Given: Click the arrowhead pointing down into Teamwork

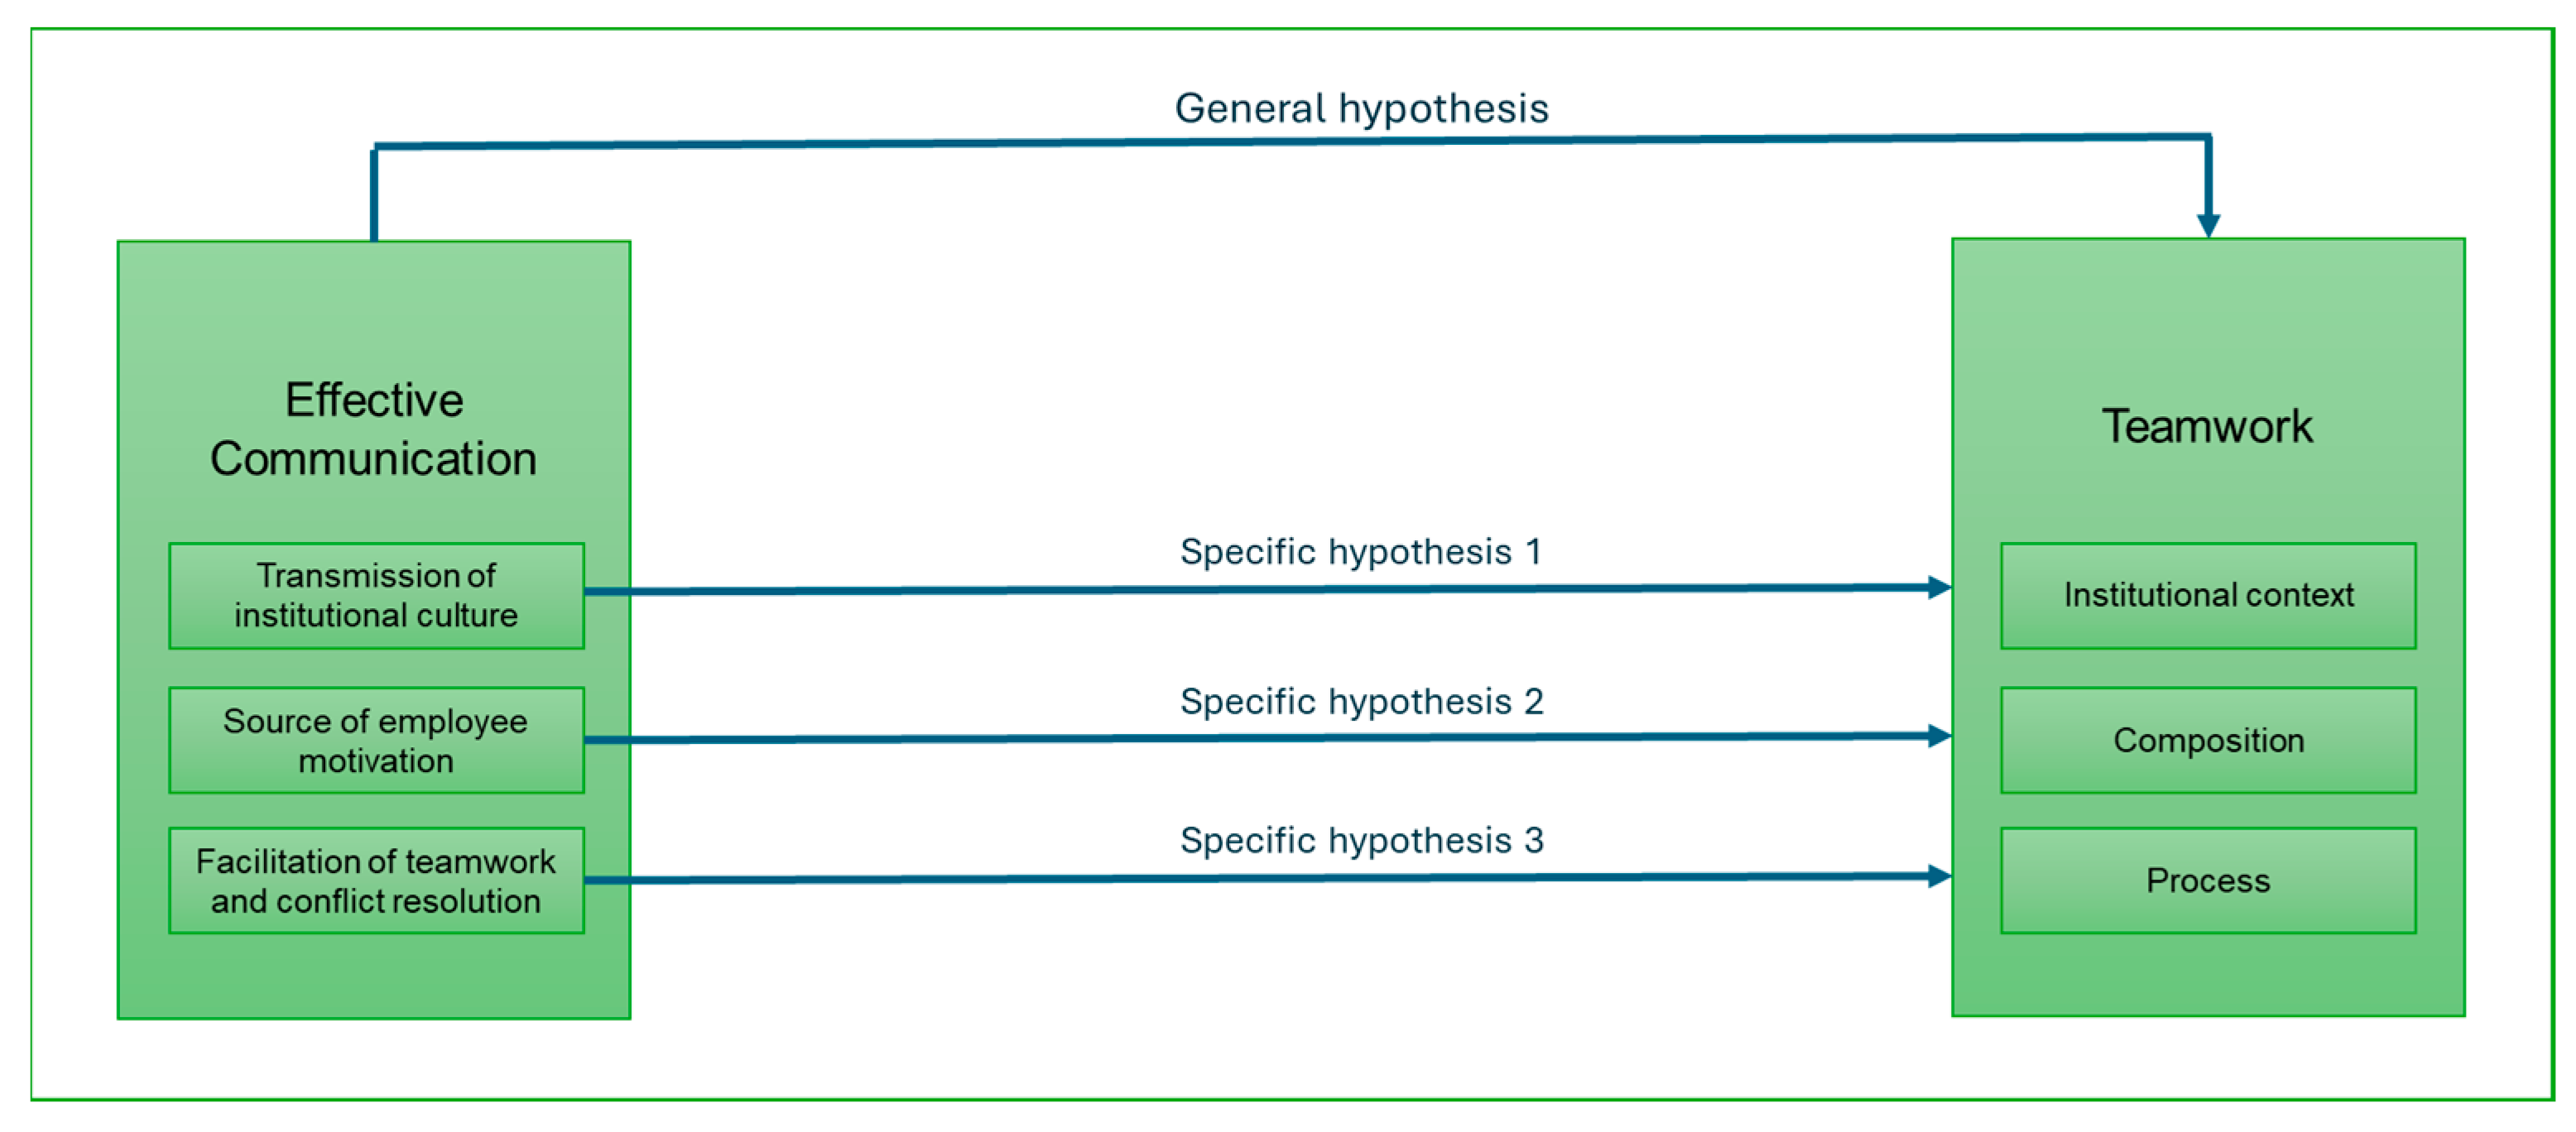Looking at the screenshot, I should pyautogui.click(x=2208, y=225).
